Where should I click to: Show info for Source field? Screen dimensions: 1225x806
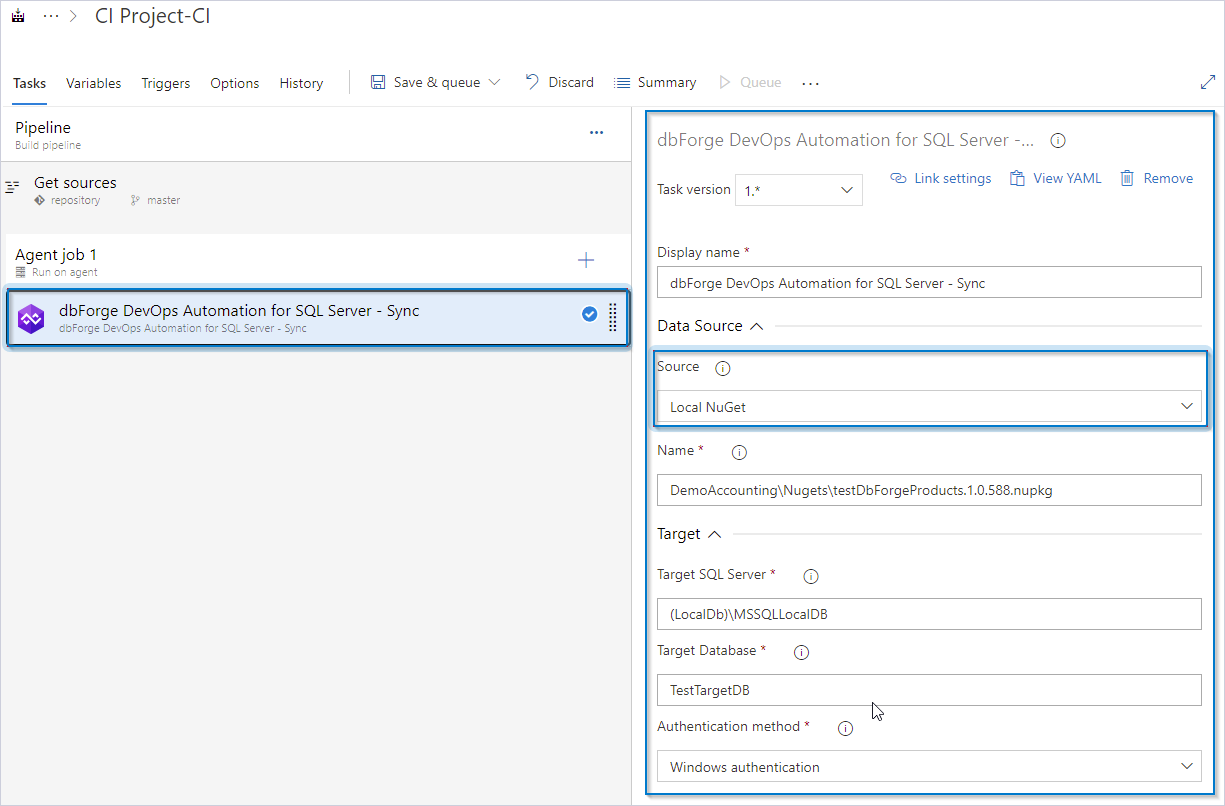[723, 368]
